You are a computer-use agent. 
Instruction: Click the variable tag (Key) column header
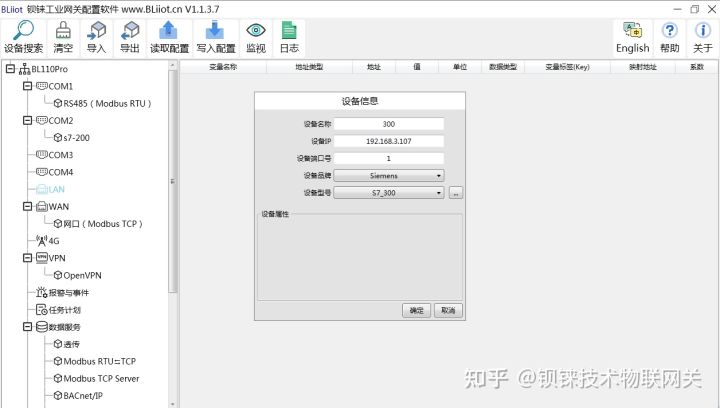568,67
